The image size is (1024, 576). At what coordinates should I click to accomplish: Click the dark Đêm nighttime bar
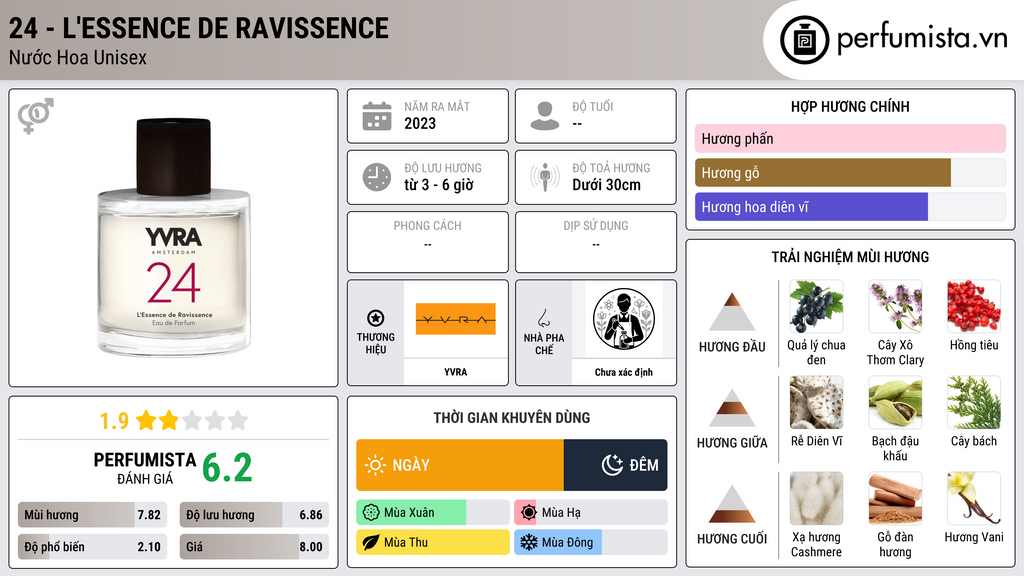(x=615, y=465)
